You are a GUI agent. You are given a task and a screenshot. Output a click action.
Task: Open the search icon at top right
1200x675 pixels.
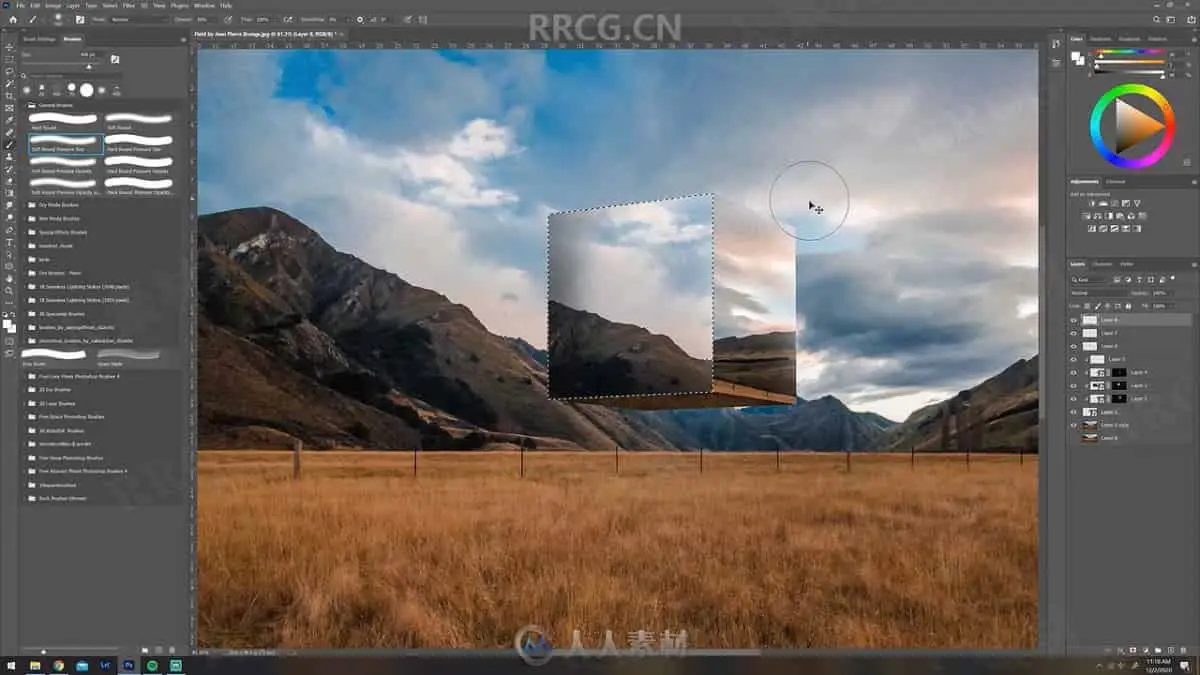[1157, 19]
